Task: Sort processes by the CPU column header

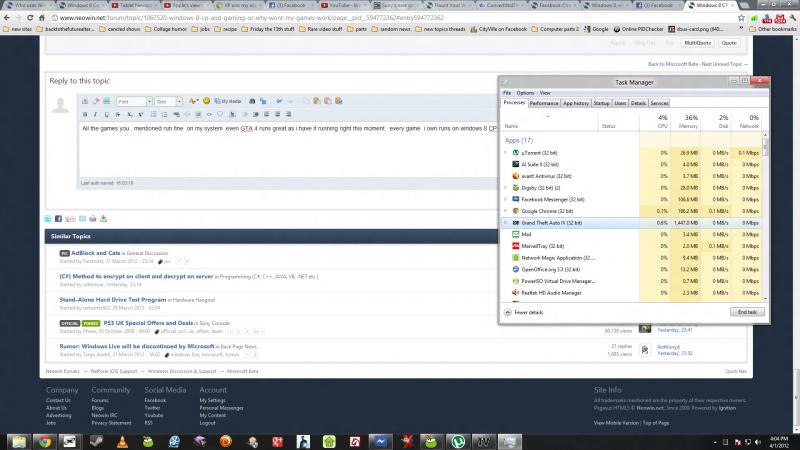Action: coord(655,121)
